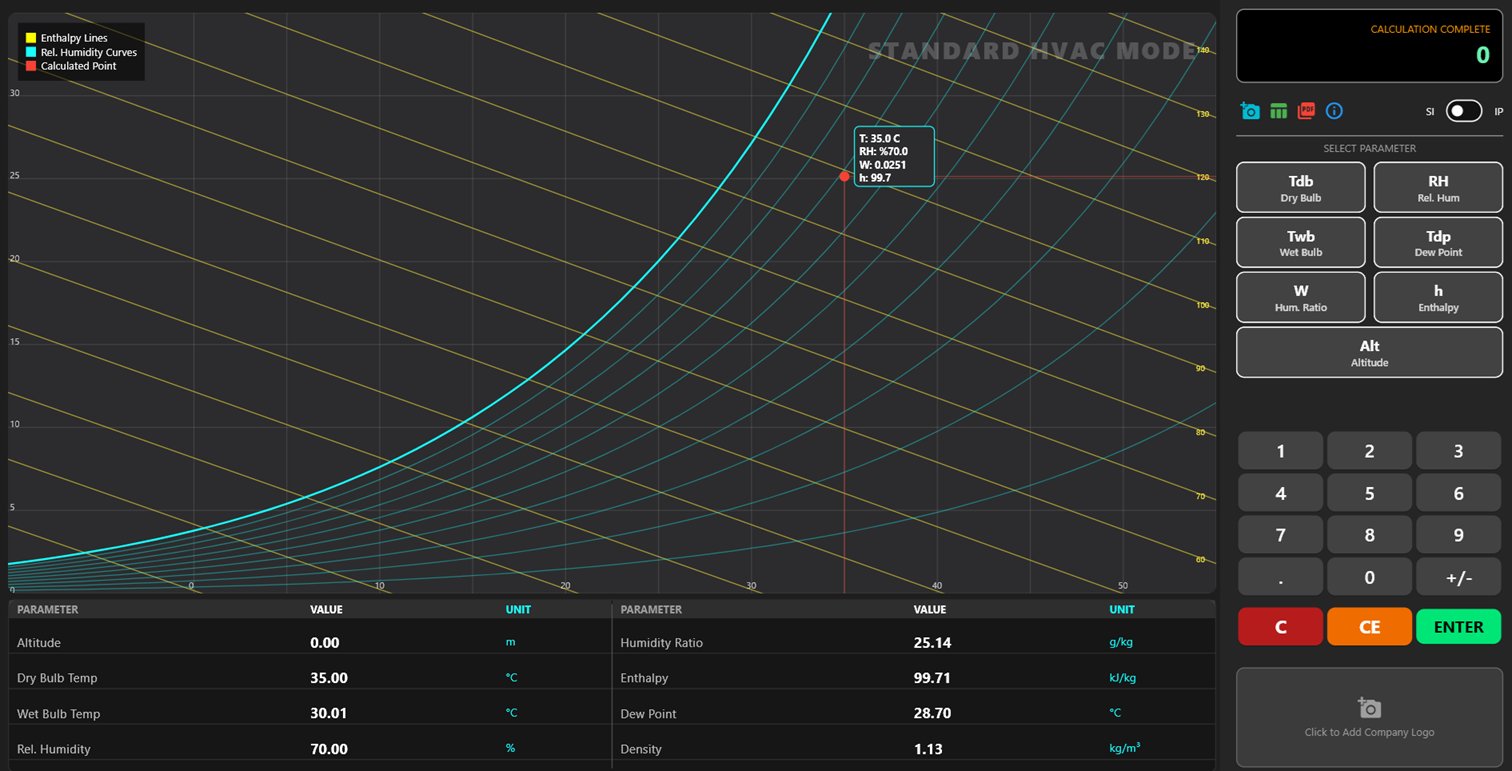The height and width of the screenshot is (771, 1512).
Task: Click the calculation result display field
Action: [1369, 46]
